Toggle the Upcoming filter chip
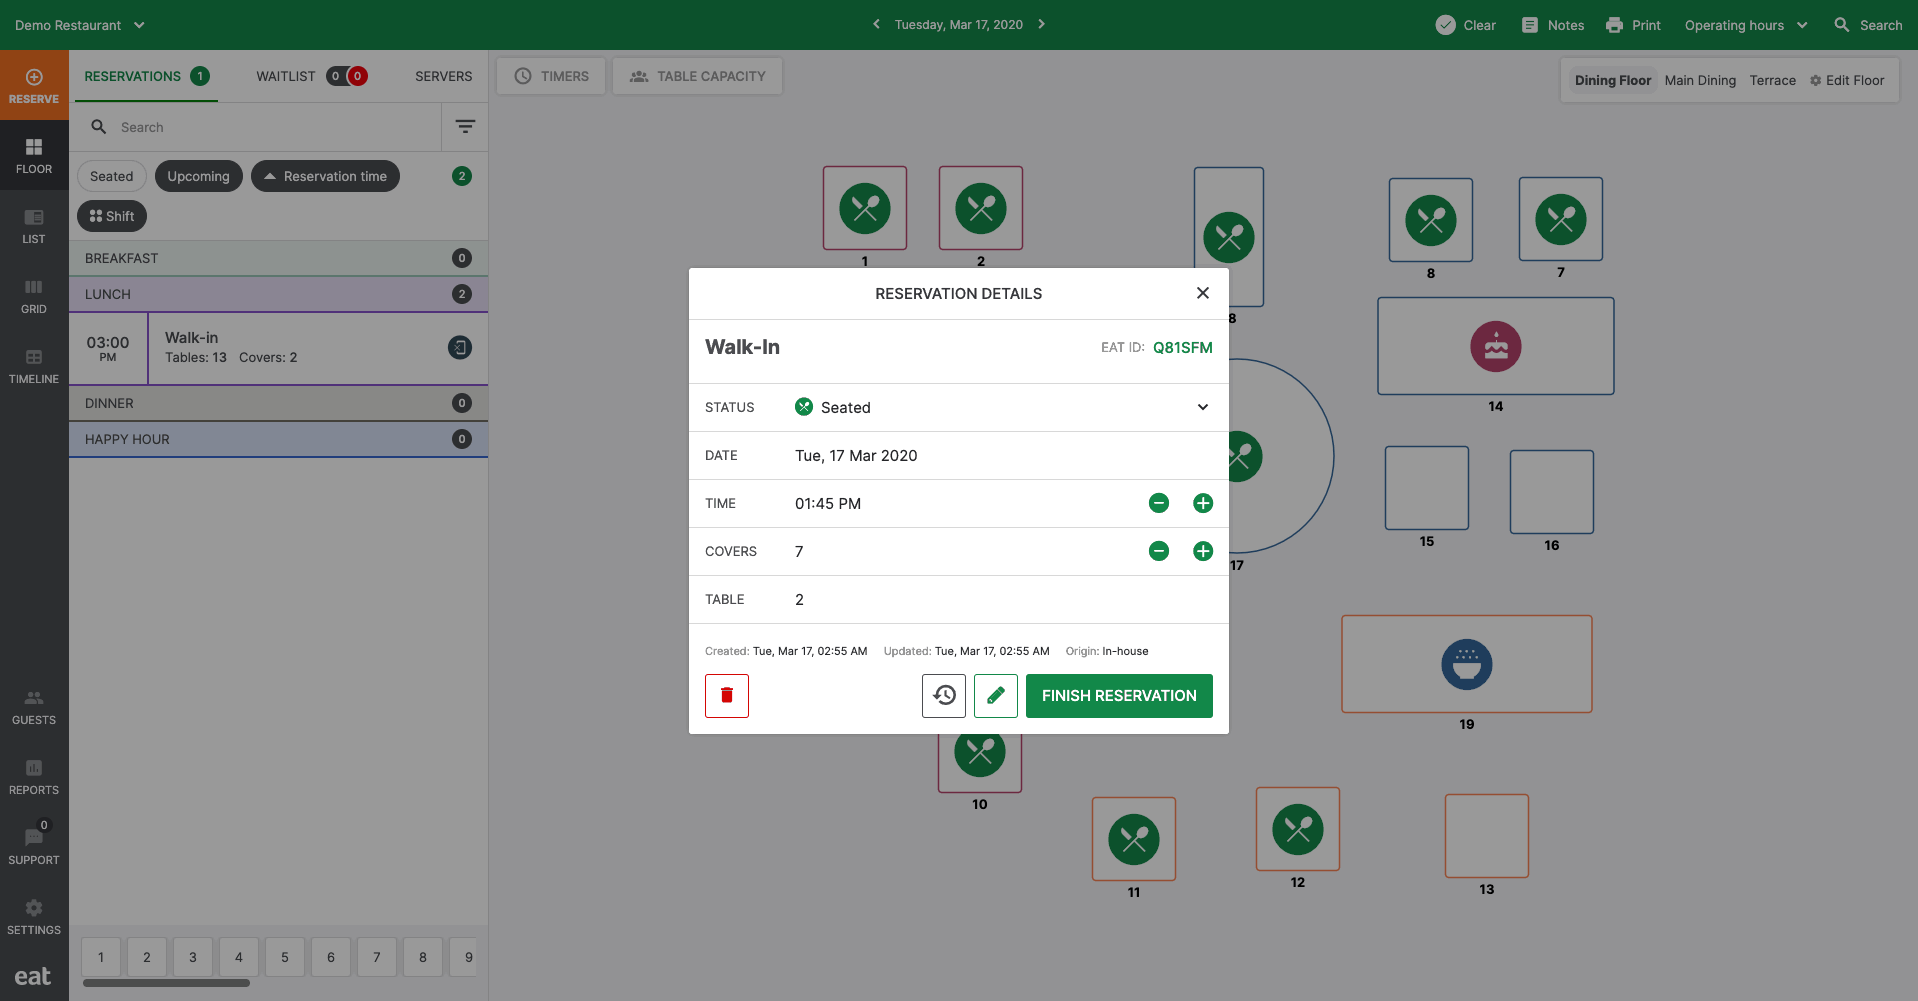 pos(198,176)
